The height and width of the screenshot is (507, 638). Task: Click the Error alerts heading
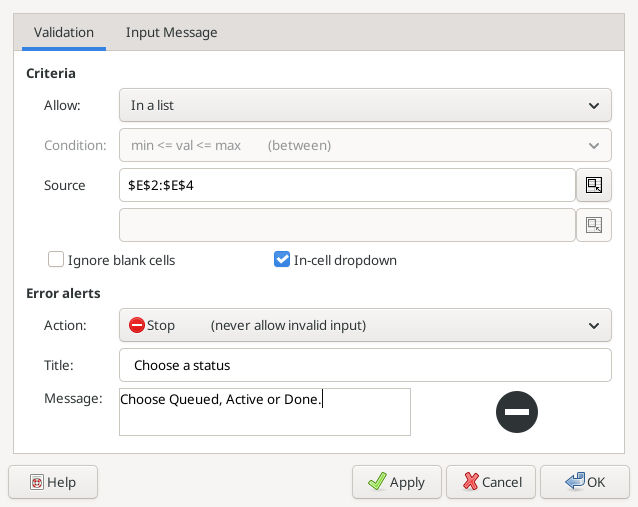pyautogui.click(x=63, y=293)
